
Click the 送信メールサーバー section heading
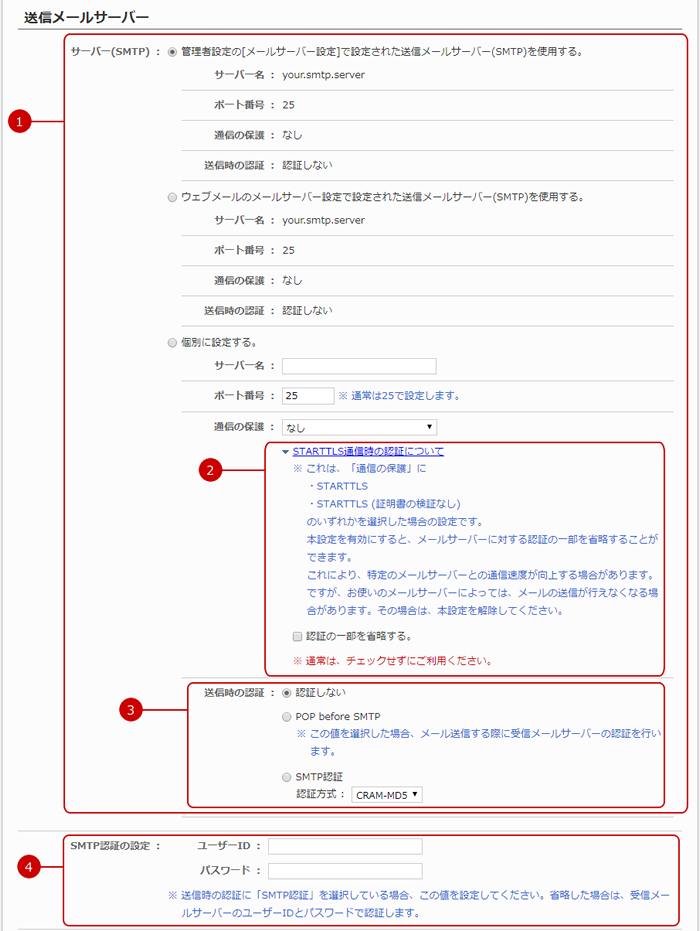(86, 17)
